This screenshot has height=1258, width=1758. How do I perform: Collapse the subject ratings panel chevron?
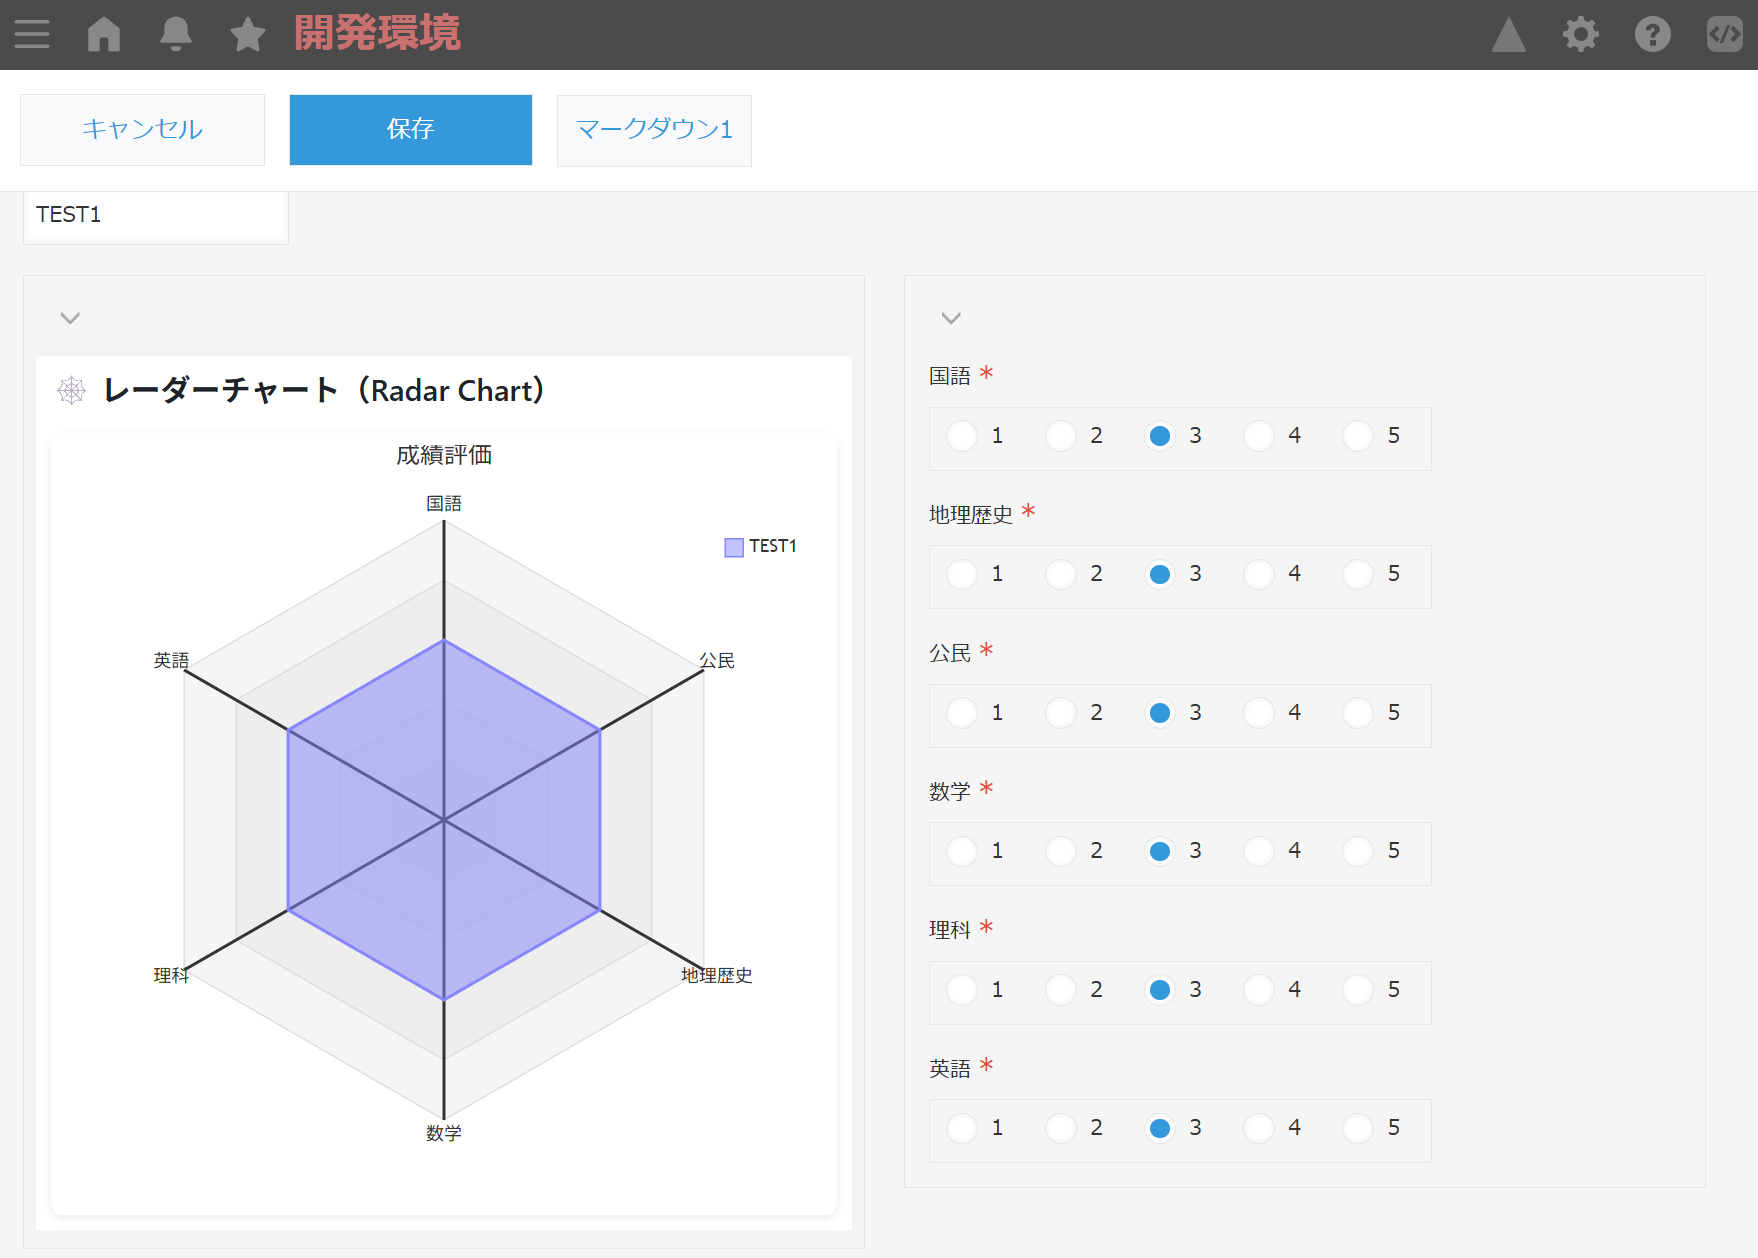(951, 318)
